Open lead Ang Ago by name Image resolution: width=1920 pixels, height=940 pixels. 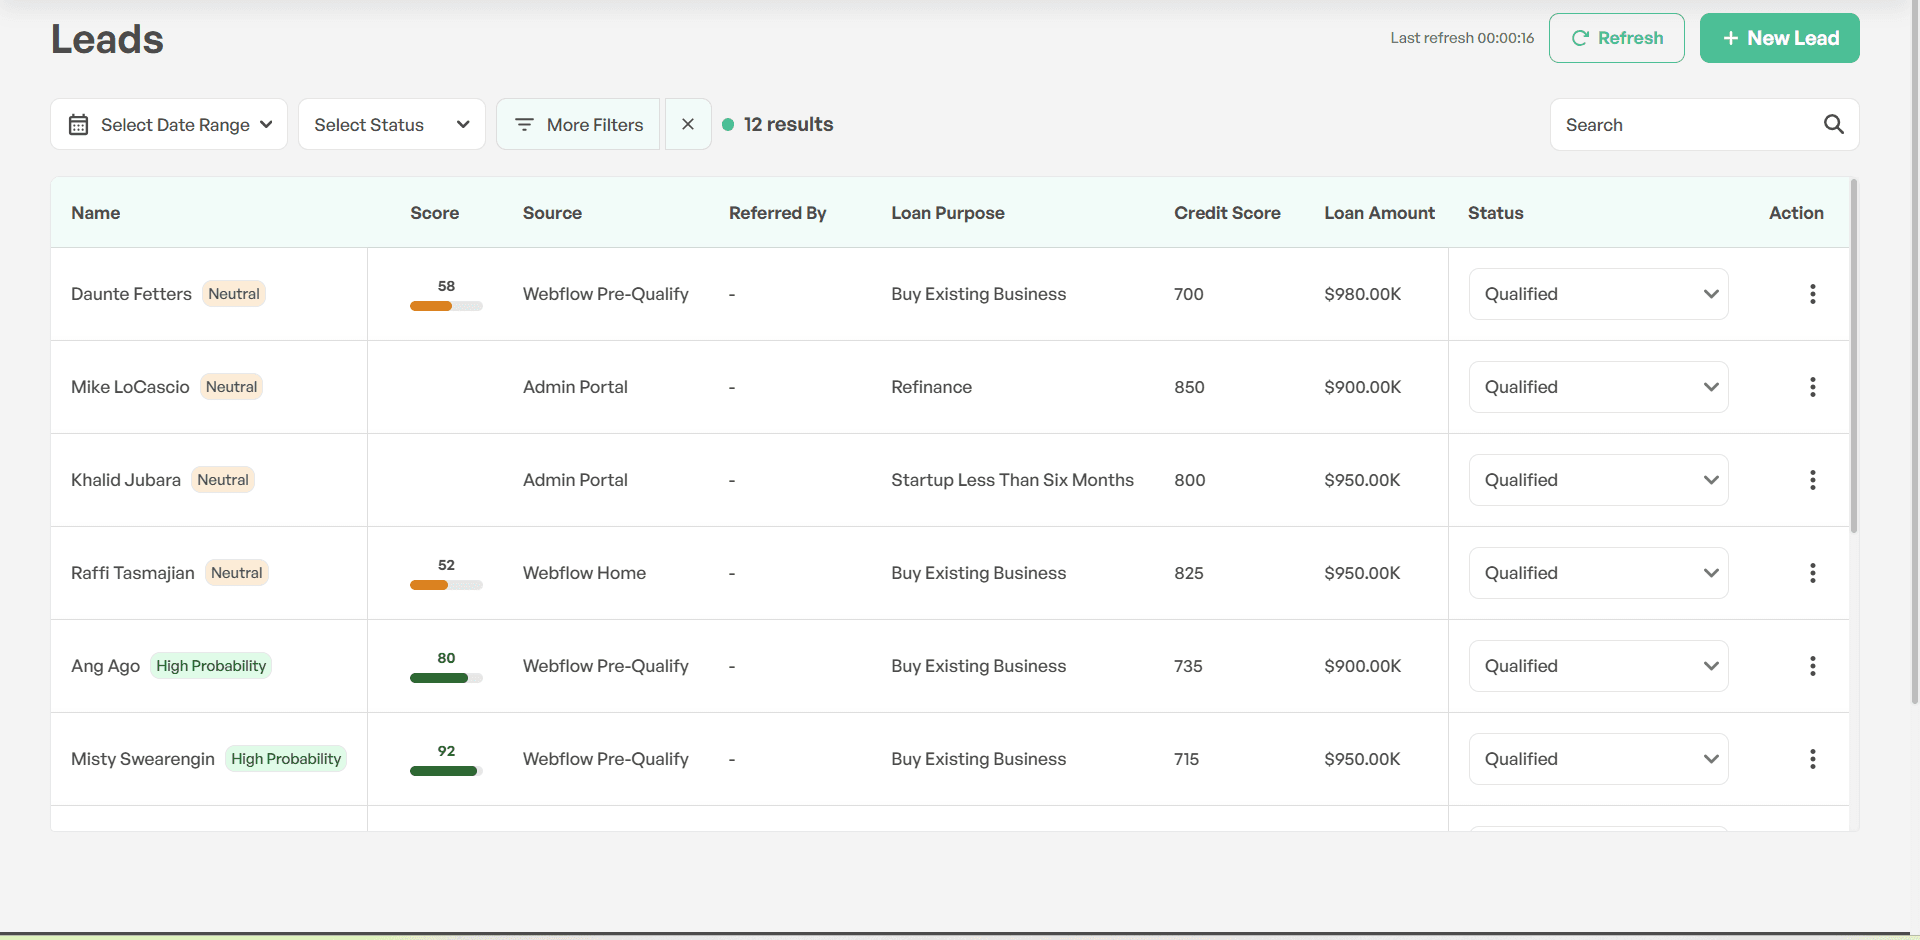click(x=105, y=666)
